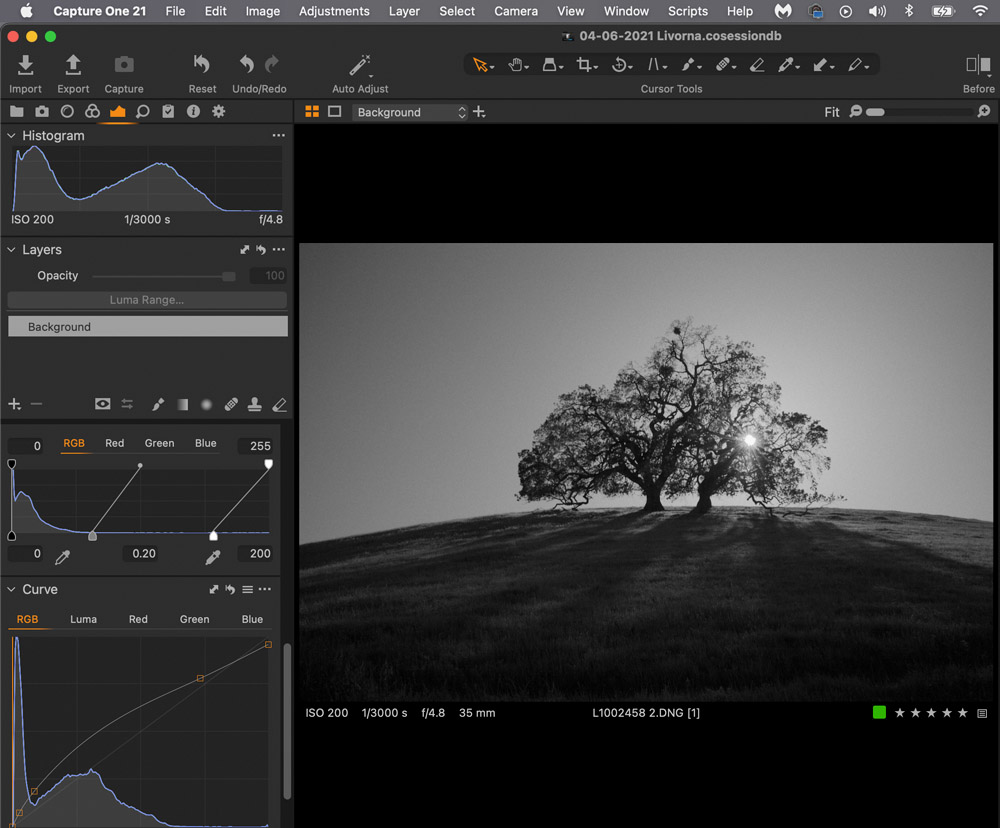Click the Opacity slider in Layers
This screenshot has height=828, width=1000.
164,276
